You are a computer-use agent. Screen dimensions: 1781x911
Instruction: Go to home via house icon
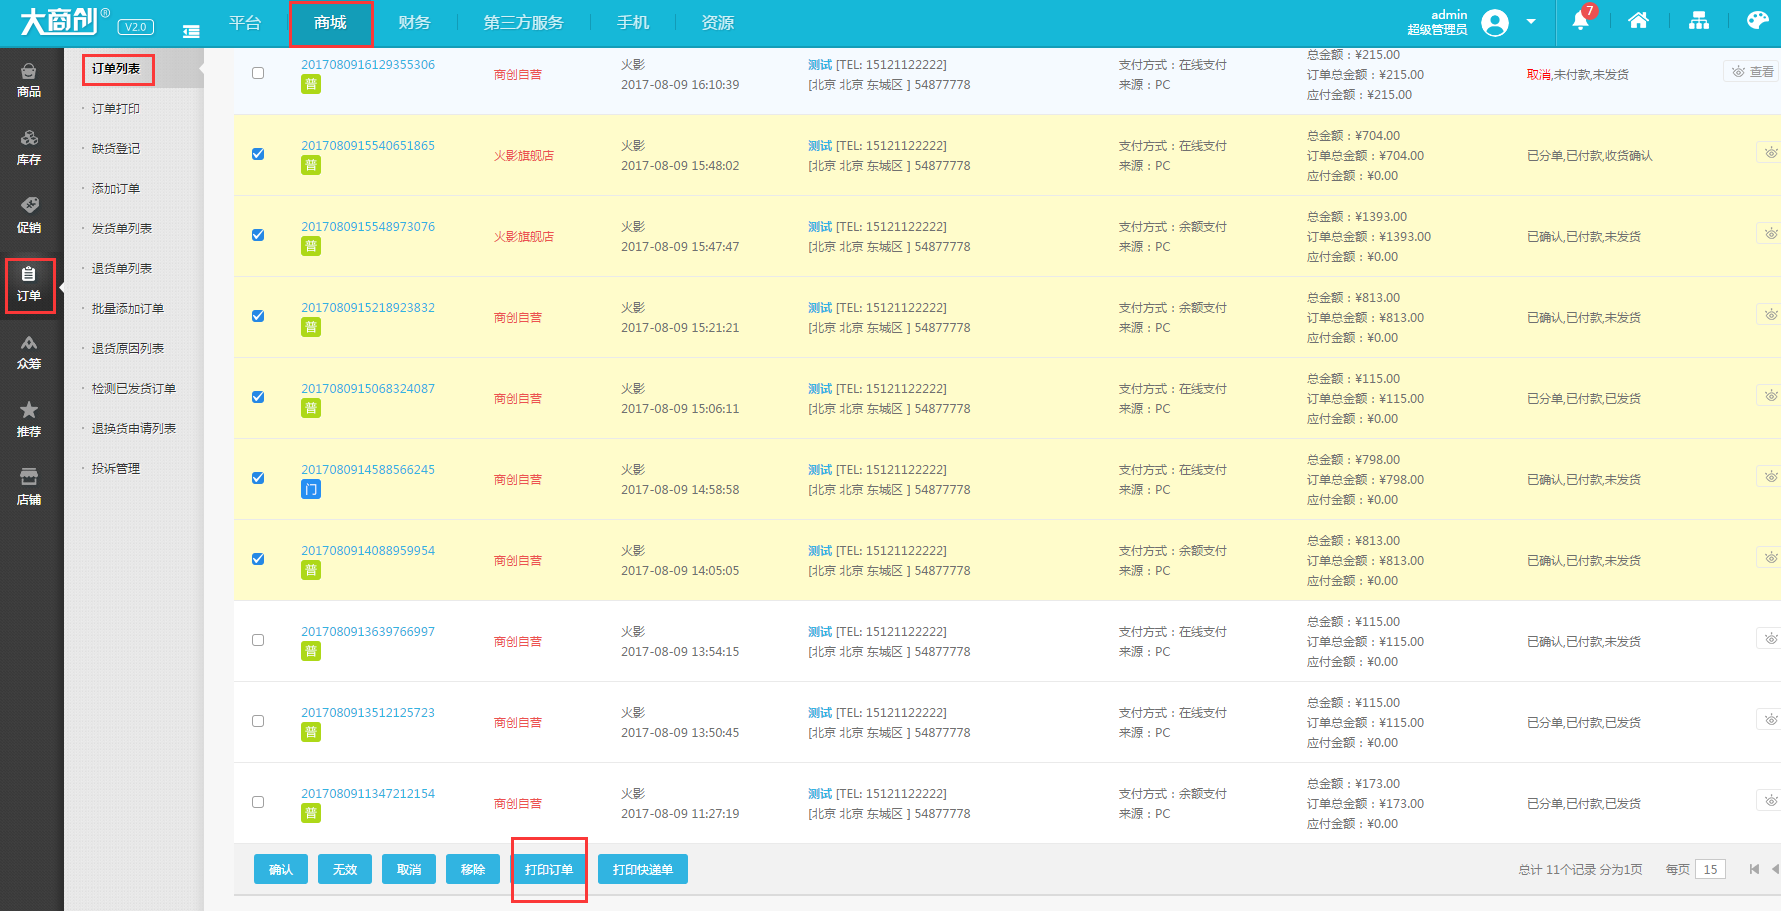coord(1638,21)
